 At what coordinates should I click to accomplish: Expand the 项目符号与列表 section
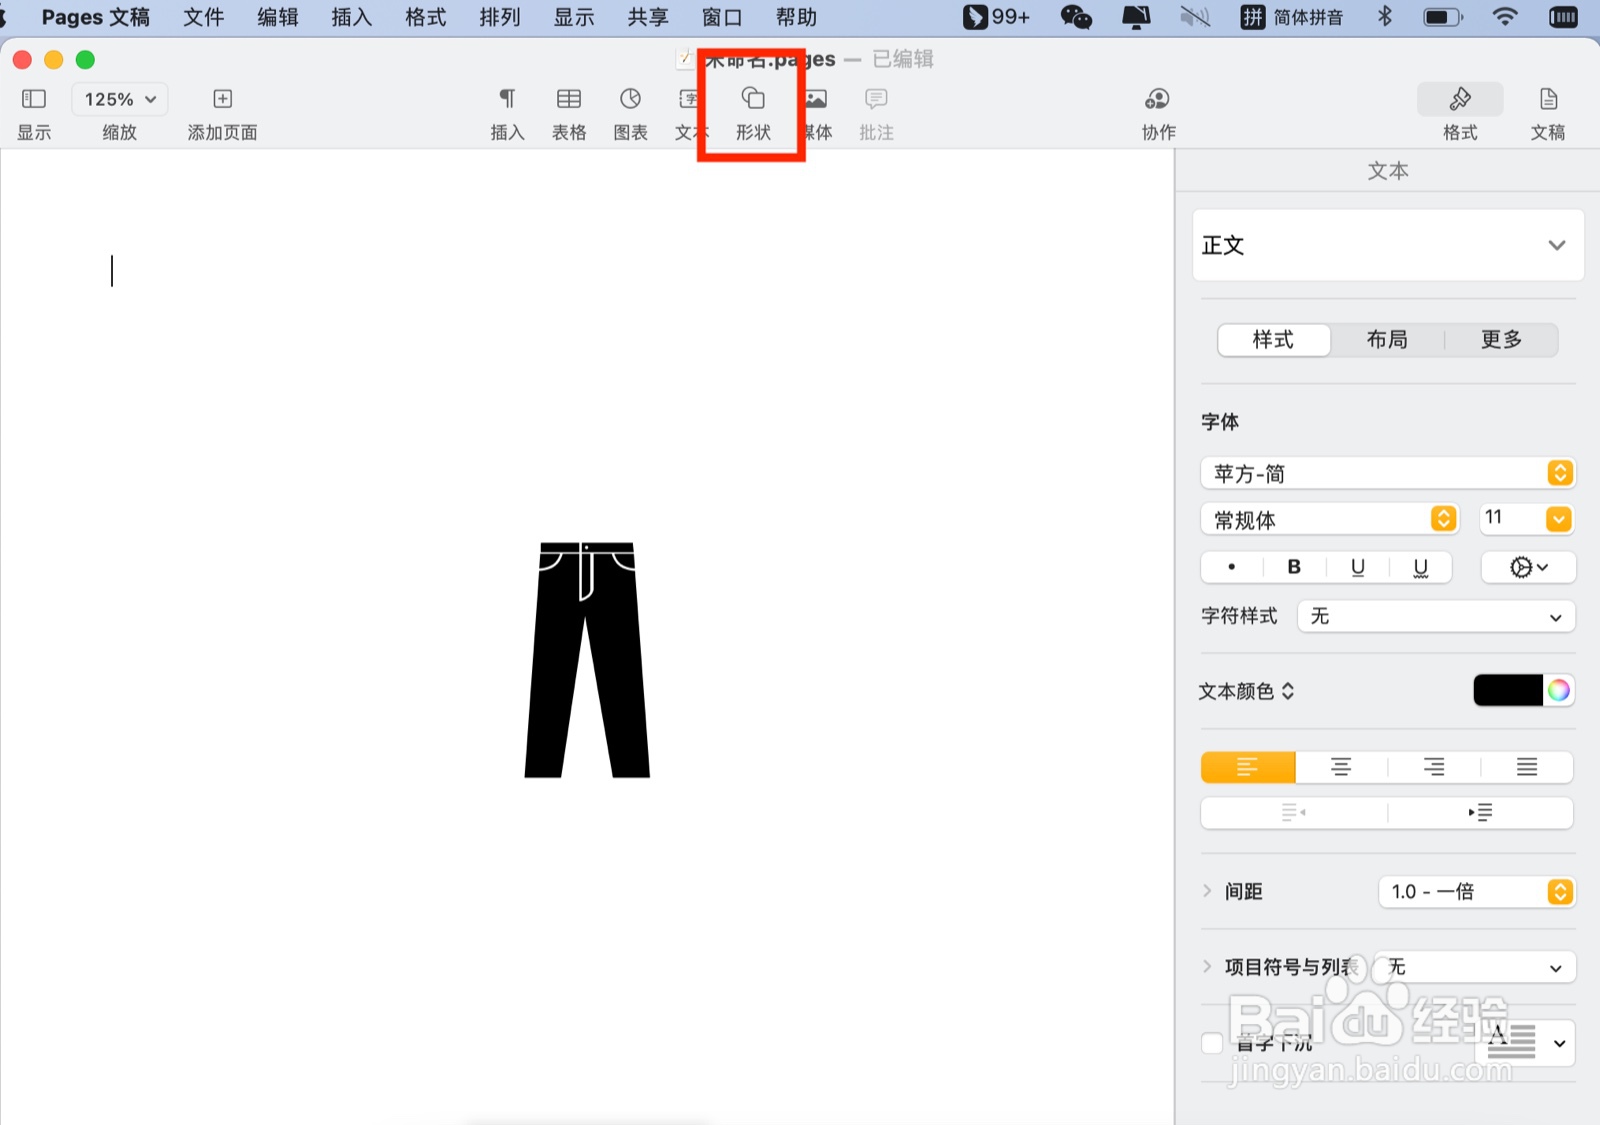click(1207, 967)
